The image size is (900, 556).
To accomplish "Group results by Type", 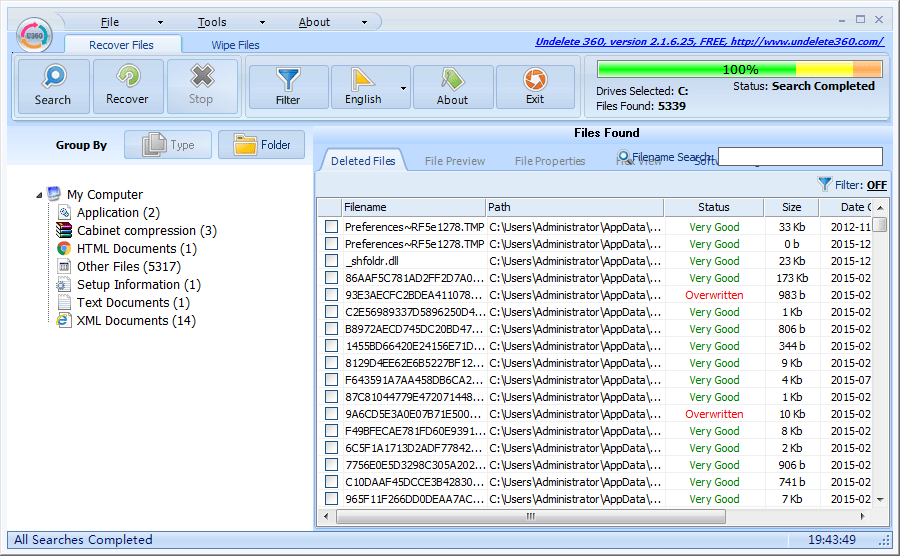I will [168, 145].
